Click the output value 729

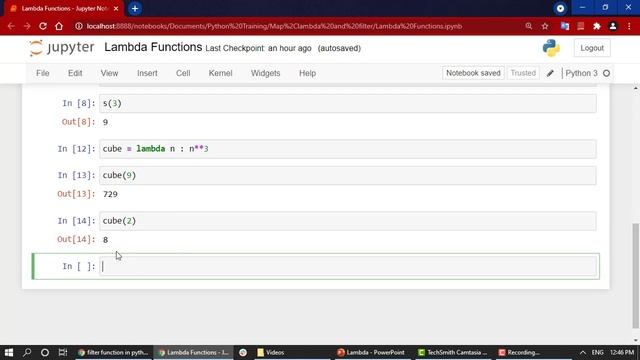coord(110,194)
